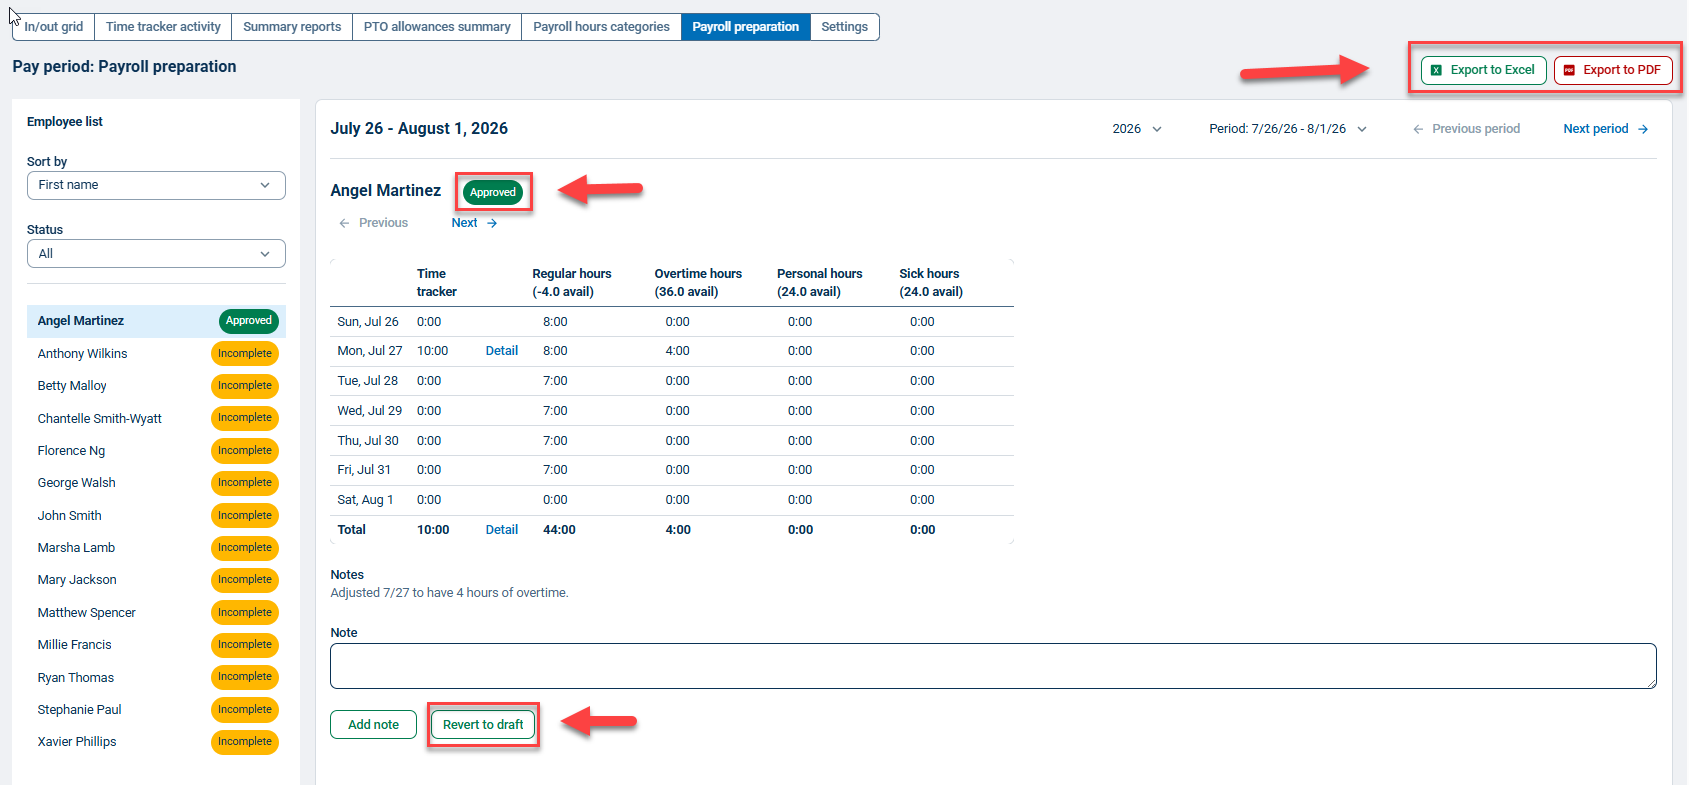Select the Payroll hours categories tab
The image size is (1689, 785).
pos(601,27)
